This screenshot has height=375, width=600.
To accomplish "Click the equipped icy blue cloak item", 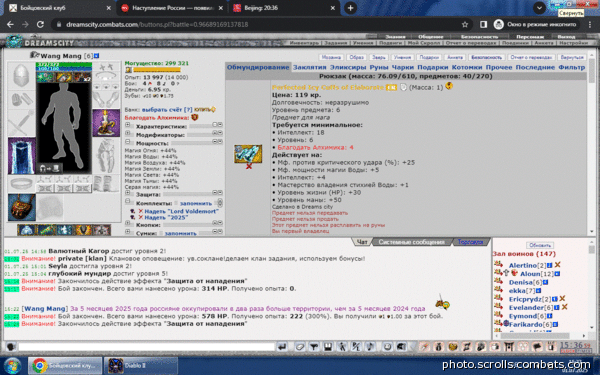I will click(22, 156).
